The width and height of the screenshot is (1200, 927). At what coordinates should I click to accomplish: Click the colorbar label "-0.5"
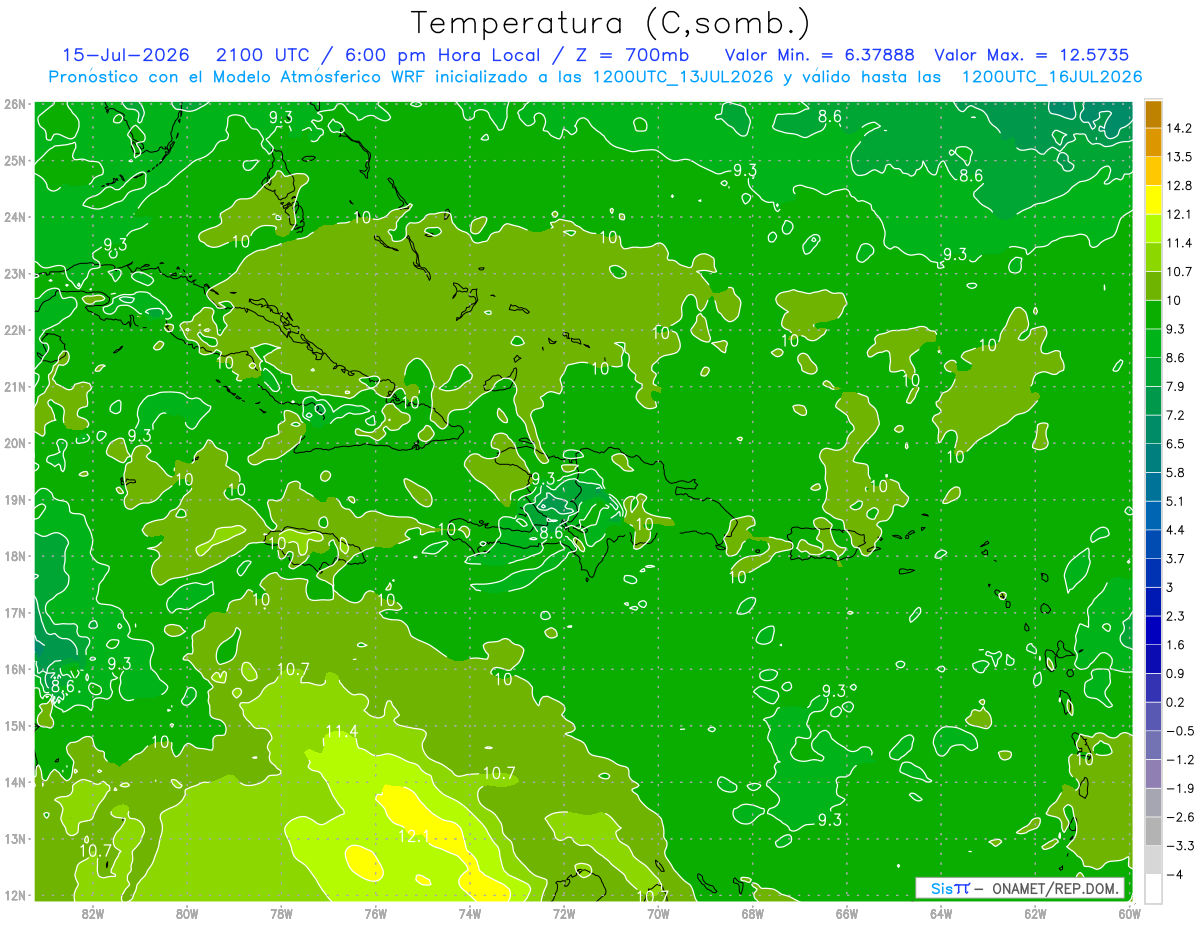tap(1180, 731)
